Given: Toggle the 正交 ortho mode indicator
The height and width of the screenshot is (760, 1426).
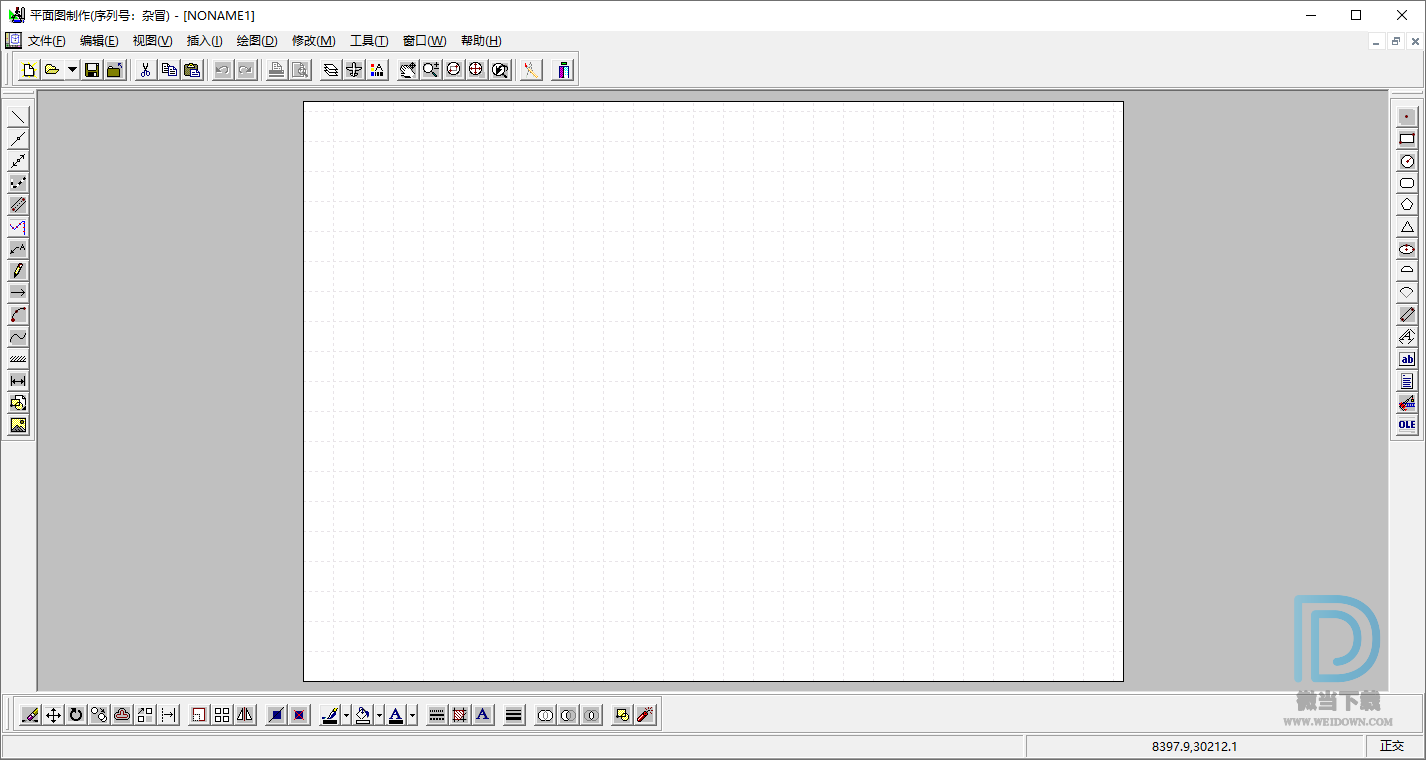Looking at the screenshot, I should 1392,746.
